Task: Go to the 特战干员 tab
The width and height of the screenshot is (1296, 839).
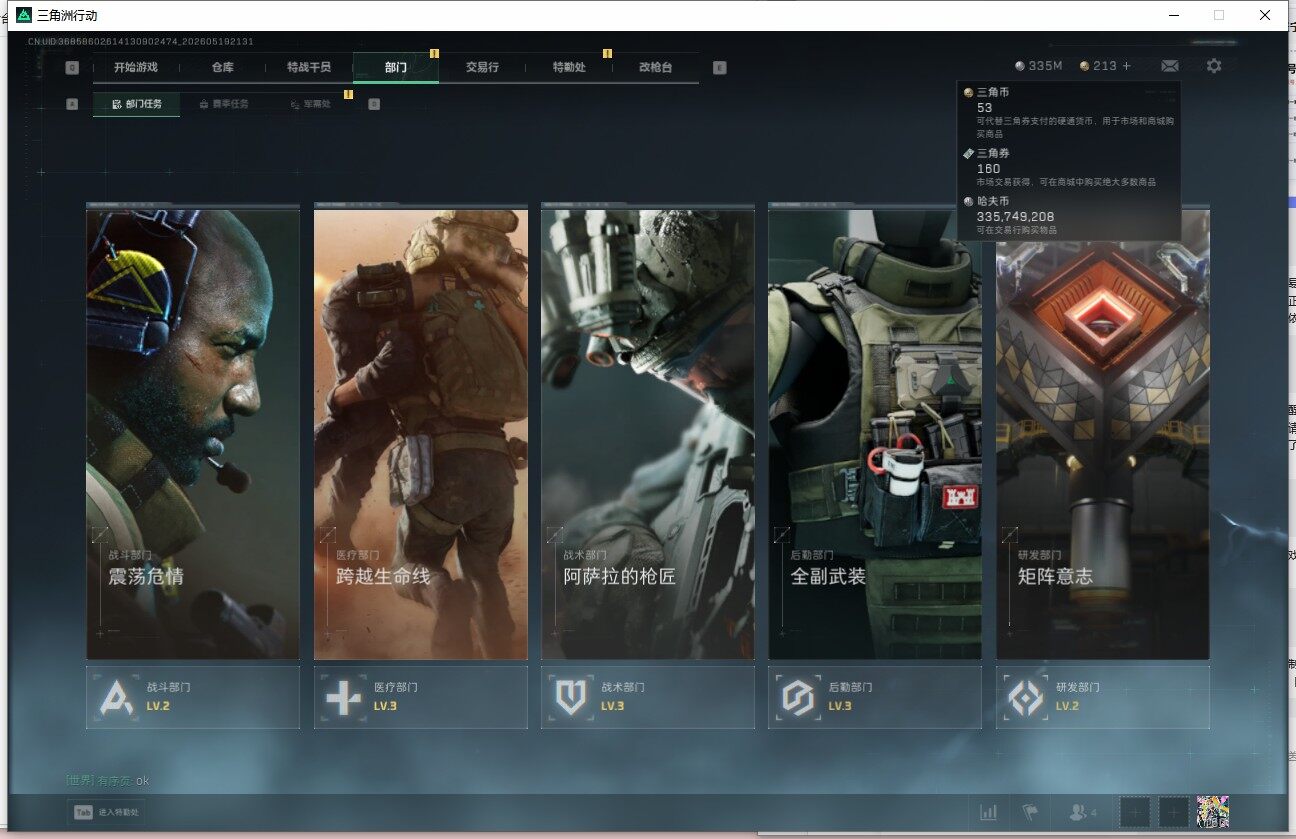Action: 309,67
